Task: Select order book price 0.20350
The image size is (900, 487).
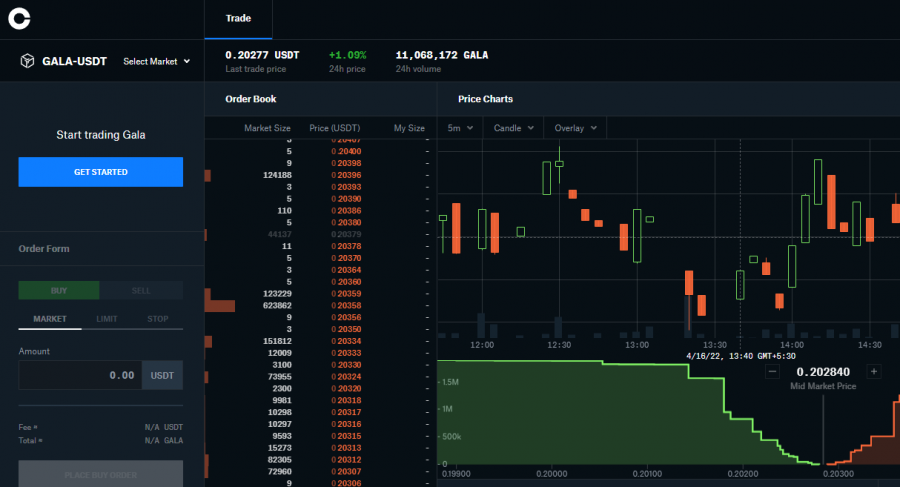Action: click(x=346, y=329)
